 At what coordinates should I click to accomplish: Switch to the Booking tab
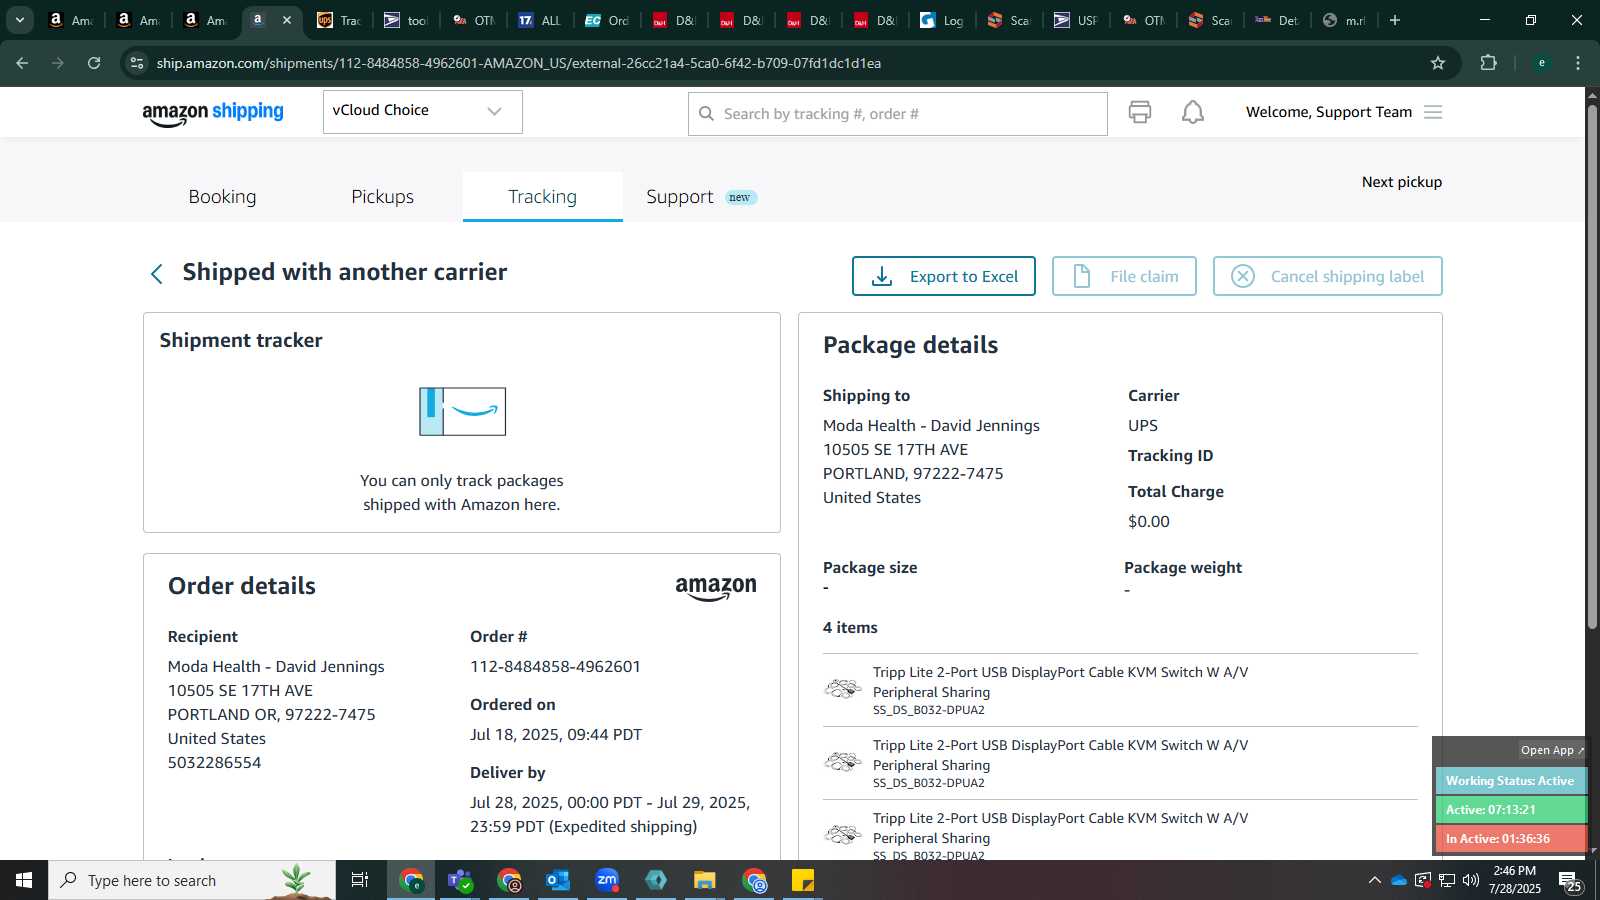[222, 196]
